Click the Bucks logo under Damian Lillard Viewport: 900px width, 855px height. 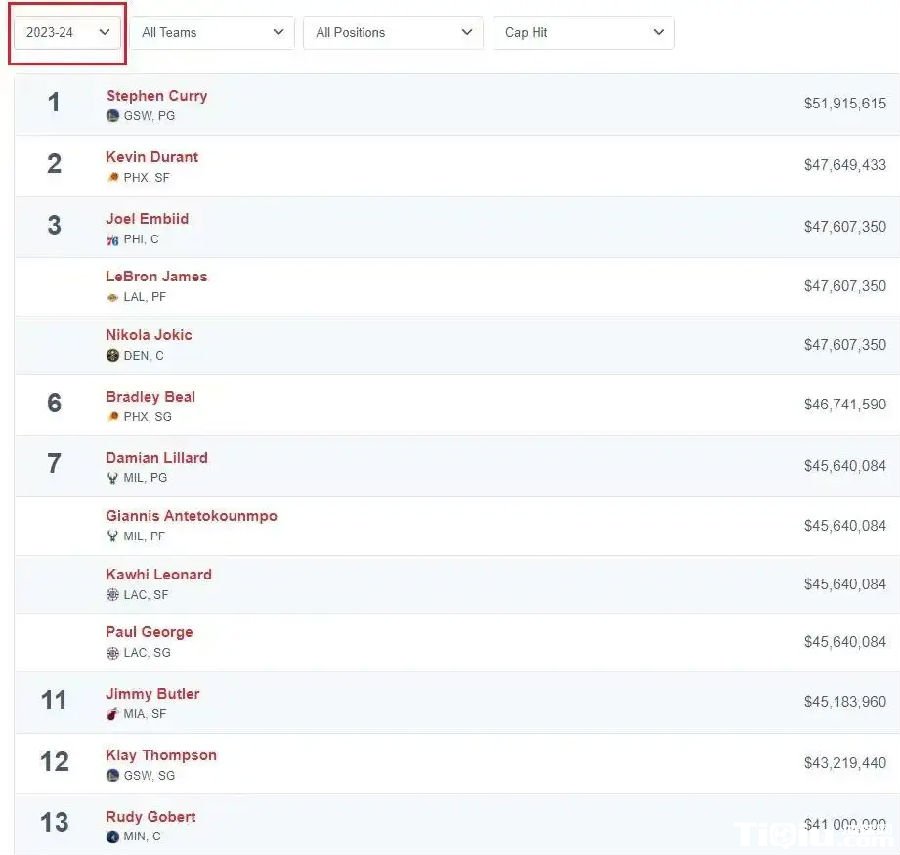pyautogui.click(x=113, y=478)
